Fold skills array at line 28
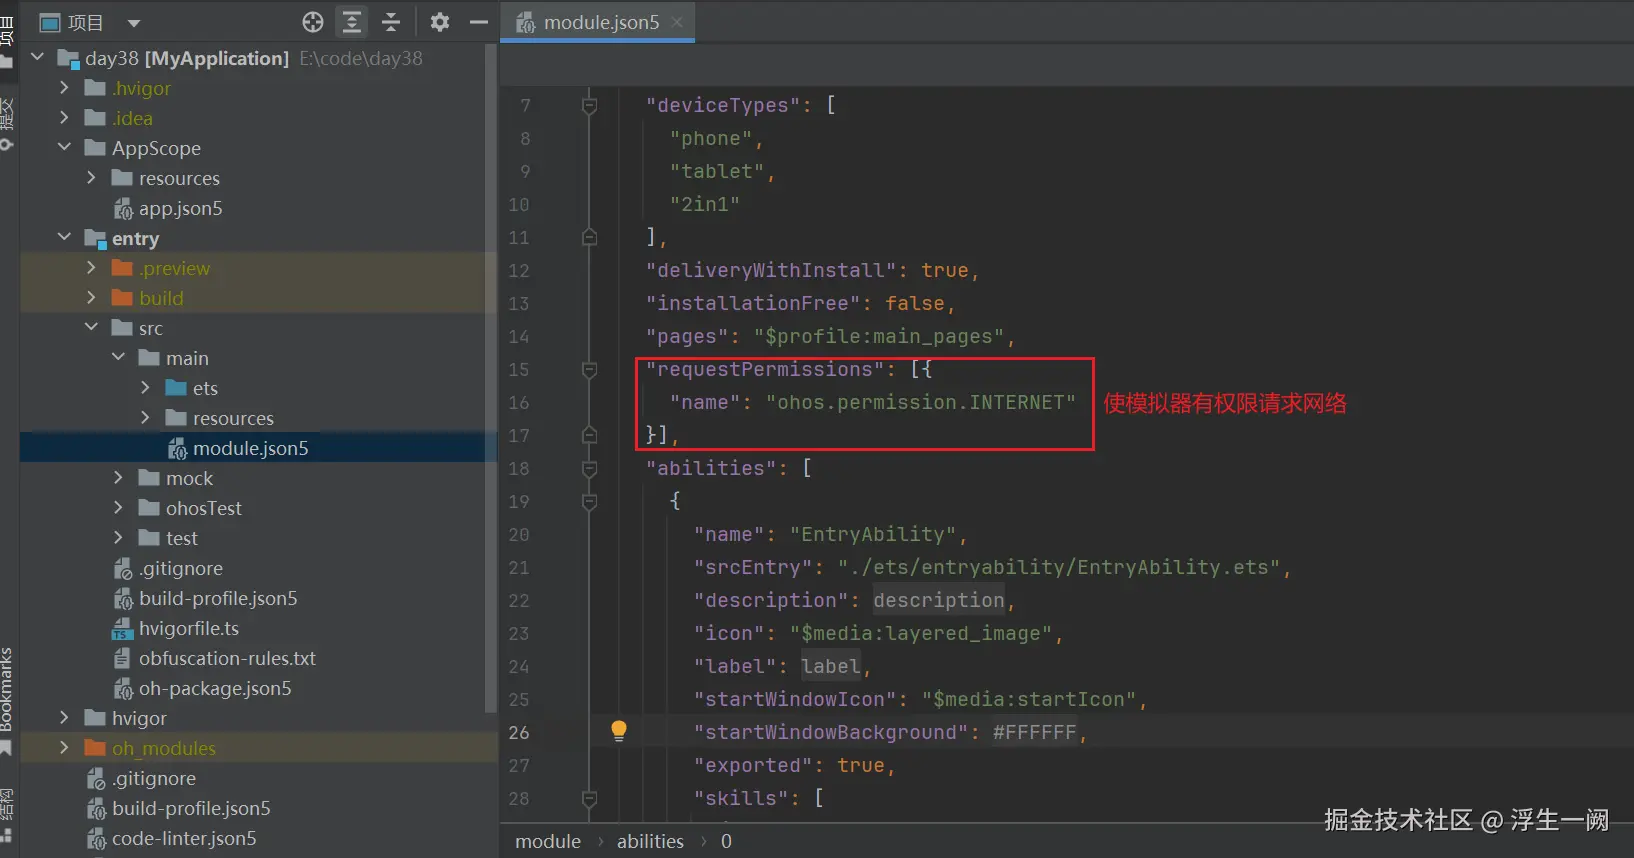Image resolution: width=1634 pixels, height=858 pixels. click(x=589, y=798)
